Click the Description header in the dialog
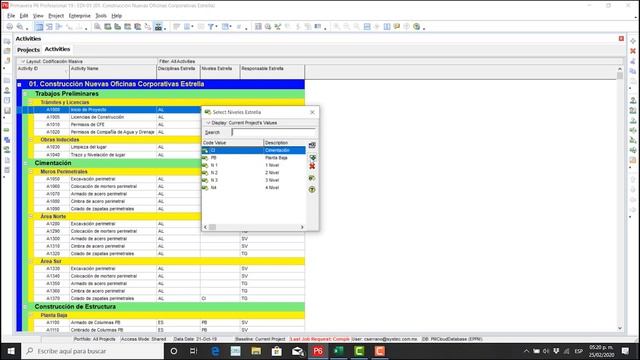 click(x=284, y=143)
